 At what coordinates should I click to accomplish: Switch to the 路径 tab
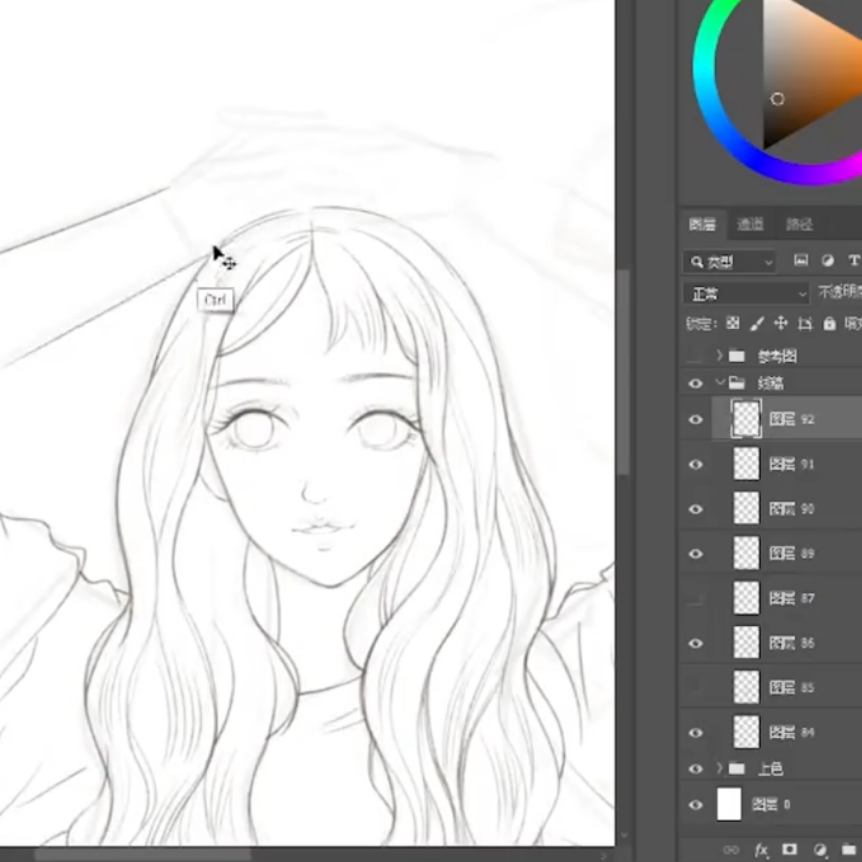(x=799, y=224)
